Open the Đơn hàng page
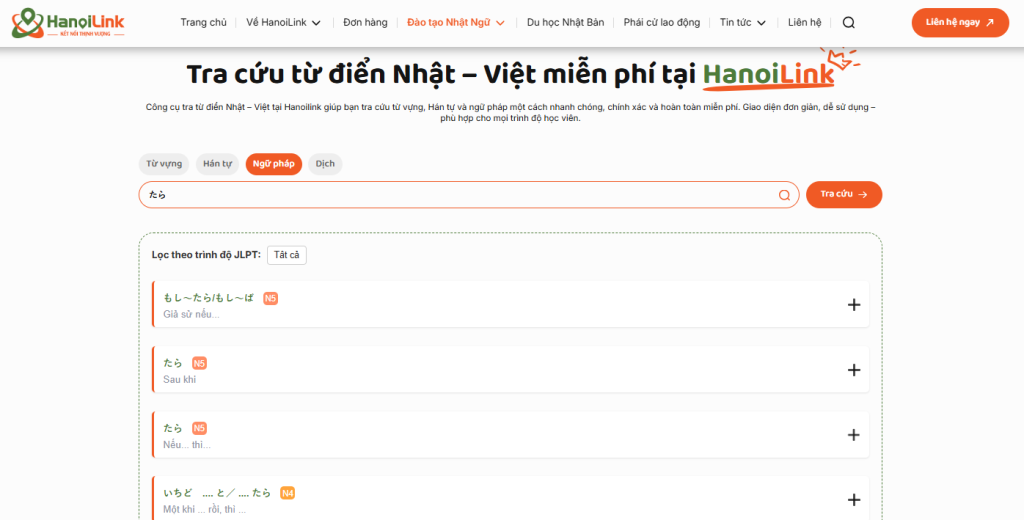 (x=365, y=22)
